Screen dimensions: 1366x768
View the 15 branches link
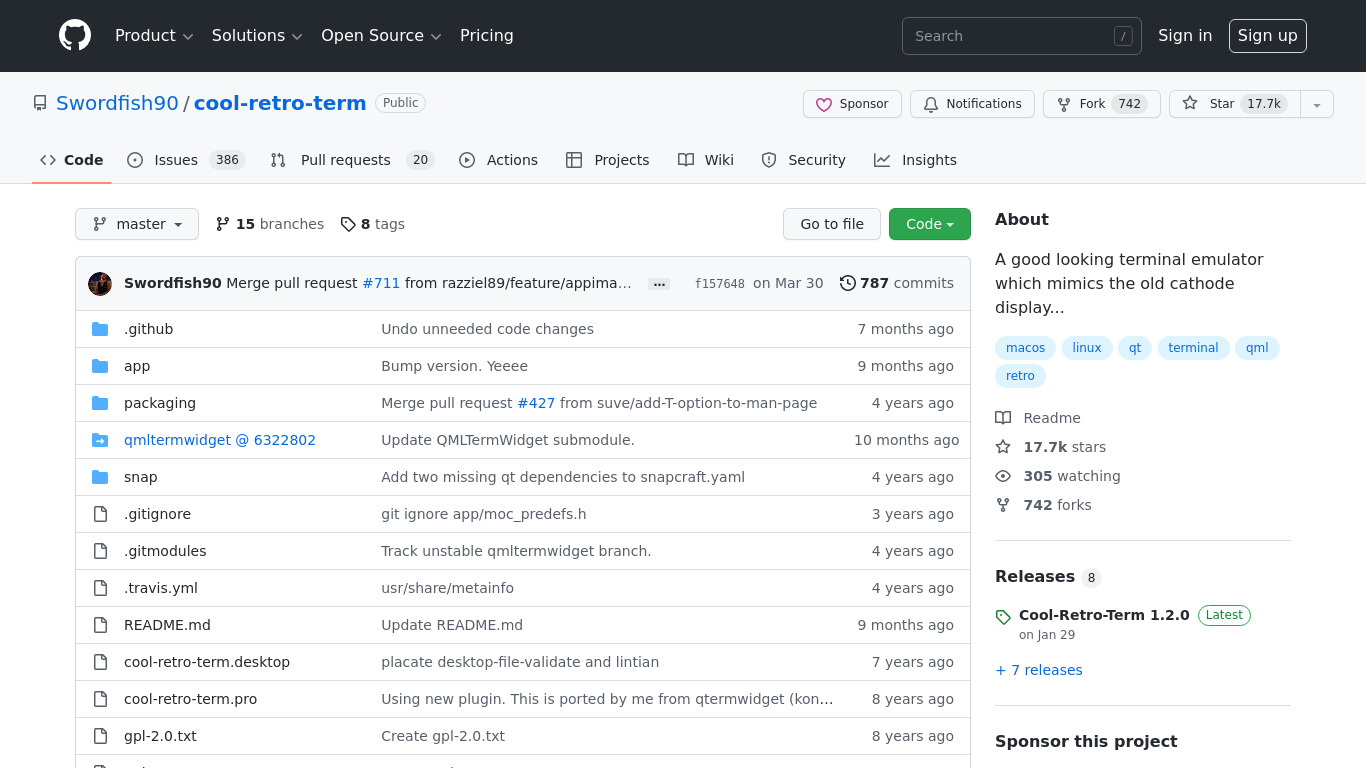[x=270, y=224]
